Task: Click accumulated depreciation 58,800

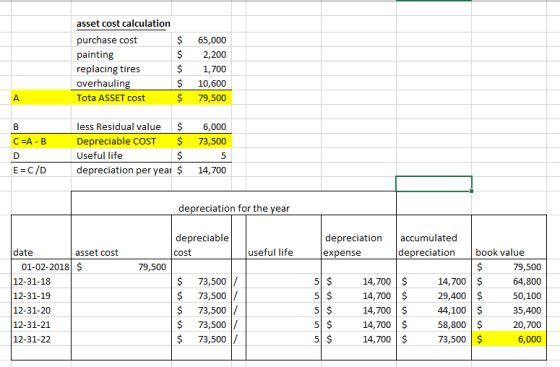Action: 434,325
